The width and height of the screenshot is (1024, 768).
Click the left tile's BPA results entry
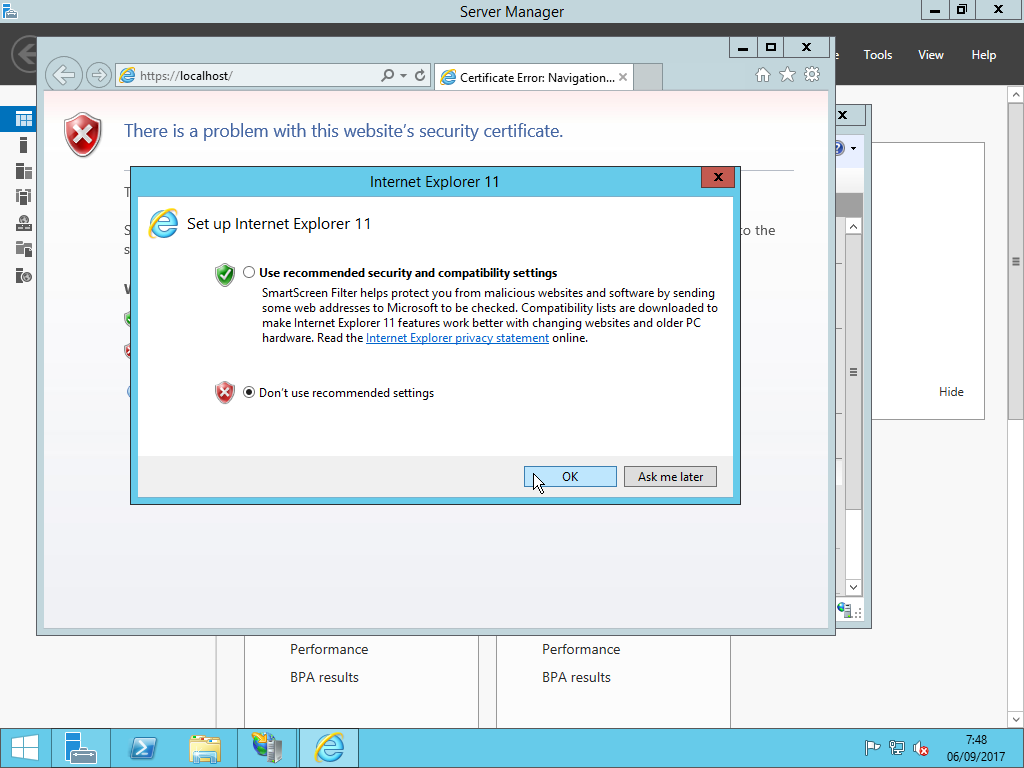(x=325, y=677)
